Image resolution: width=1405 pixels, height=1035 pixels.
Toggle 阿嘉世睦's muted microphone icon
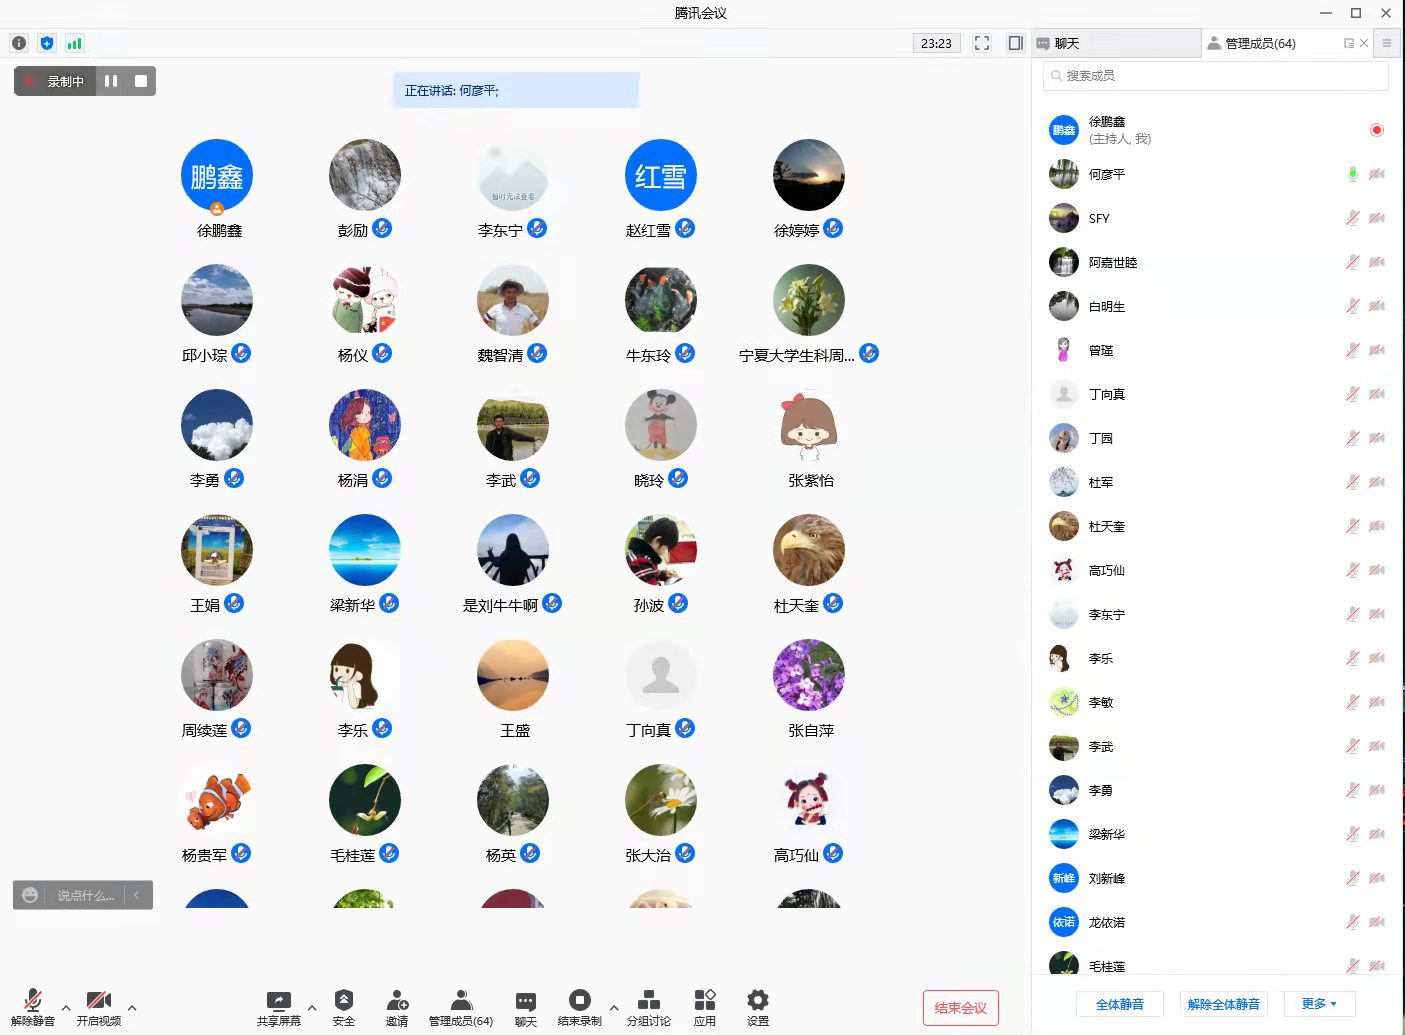point(1353,262)
